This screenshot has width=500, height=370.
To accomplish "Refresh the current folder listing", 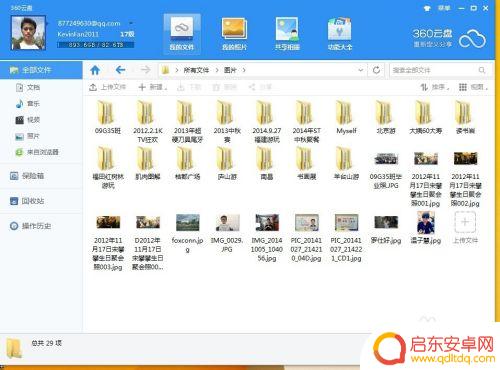I will 376,70.
